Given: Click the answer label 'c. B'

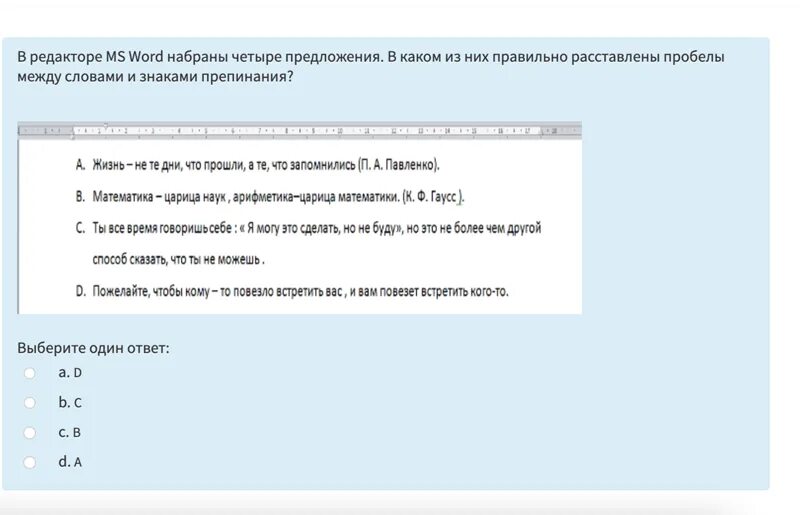Looking at the screenshot, I should coord(69,432).
